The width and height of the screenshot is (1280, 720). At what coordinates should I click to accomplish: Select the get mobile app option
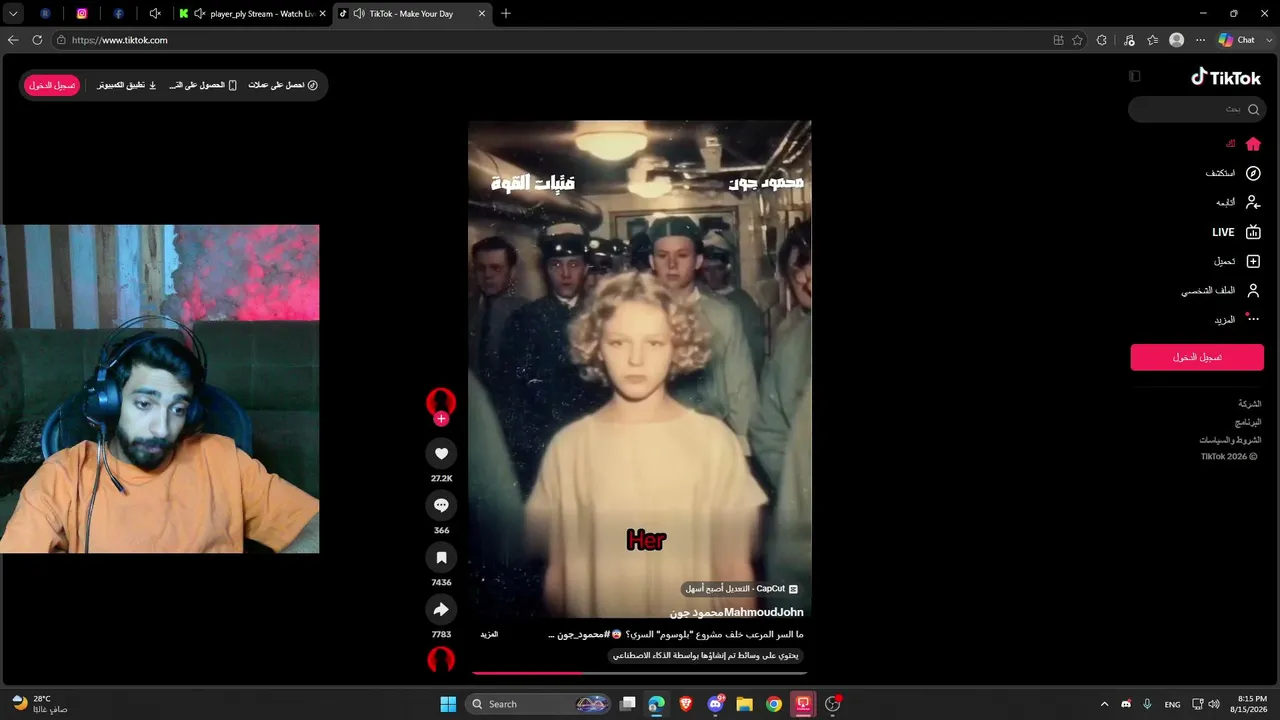pos(203,85)
